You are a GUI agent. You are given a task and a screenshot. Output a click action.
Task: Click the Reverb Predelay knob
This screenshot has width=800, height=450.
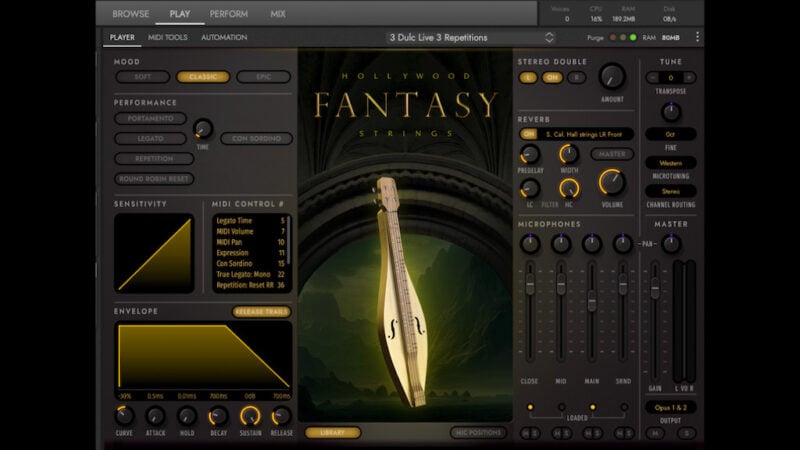coord(530,154)
